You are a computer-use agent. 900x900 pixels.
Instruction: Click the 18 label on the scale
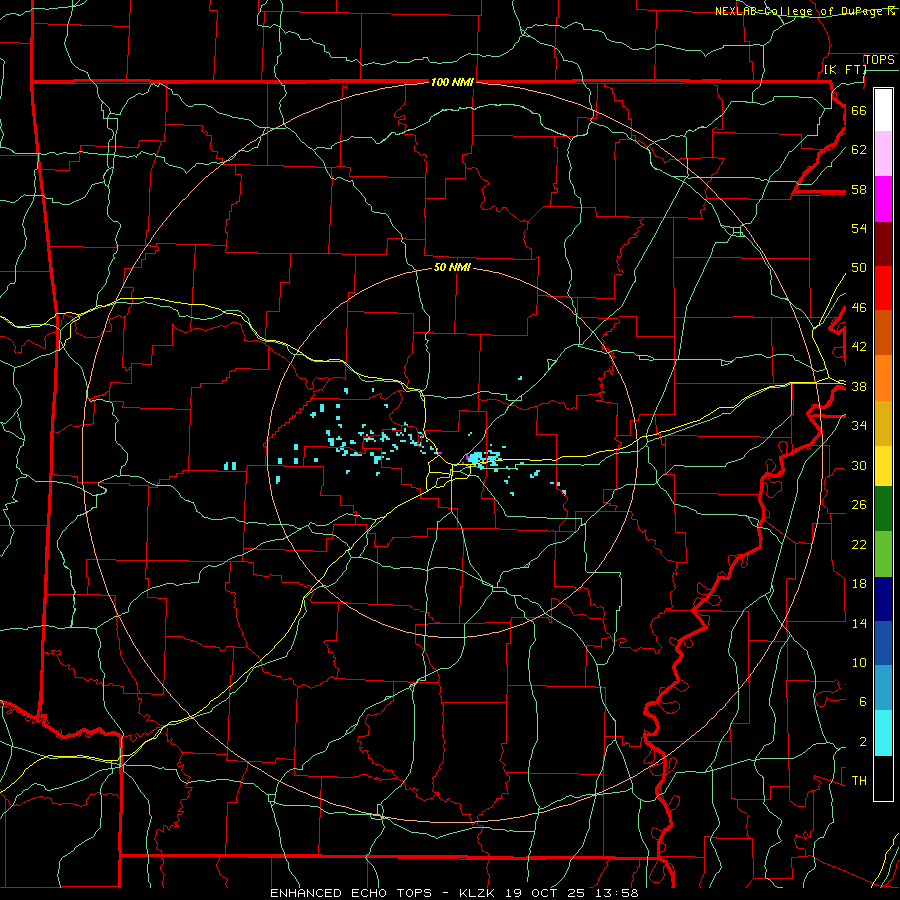[x=859, y=584]
